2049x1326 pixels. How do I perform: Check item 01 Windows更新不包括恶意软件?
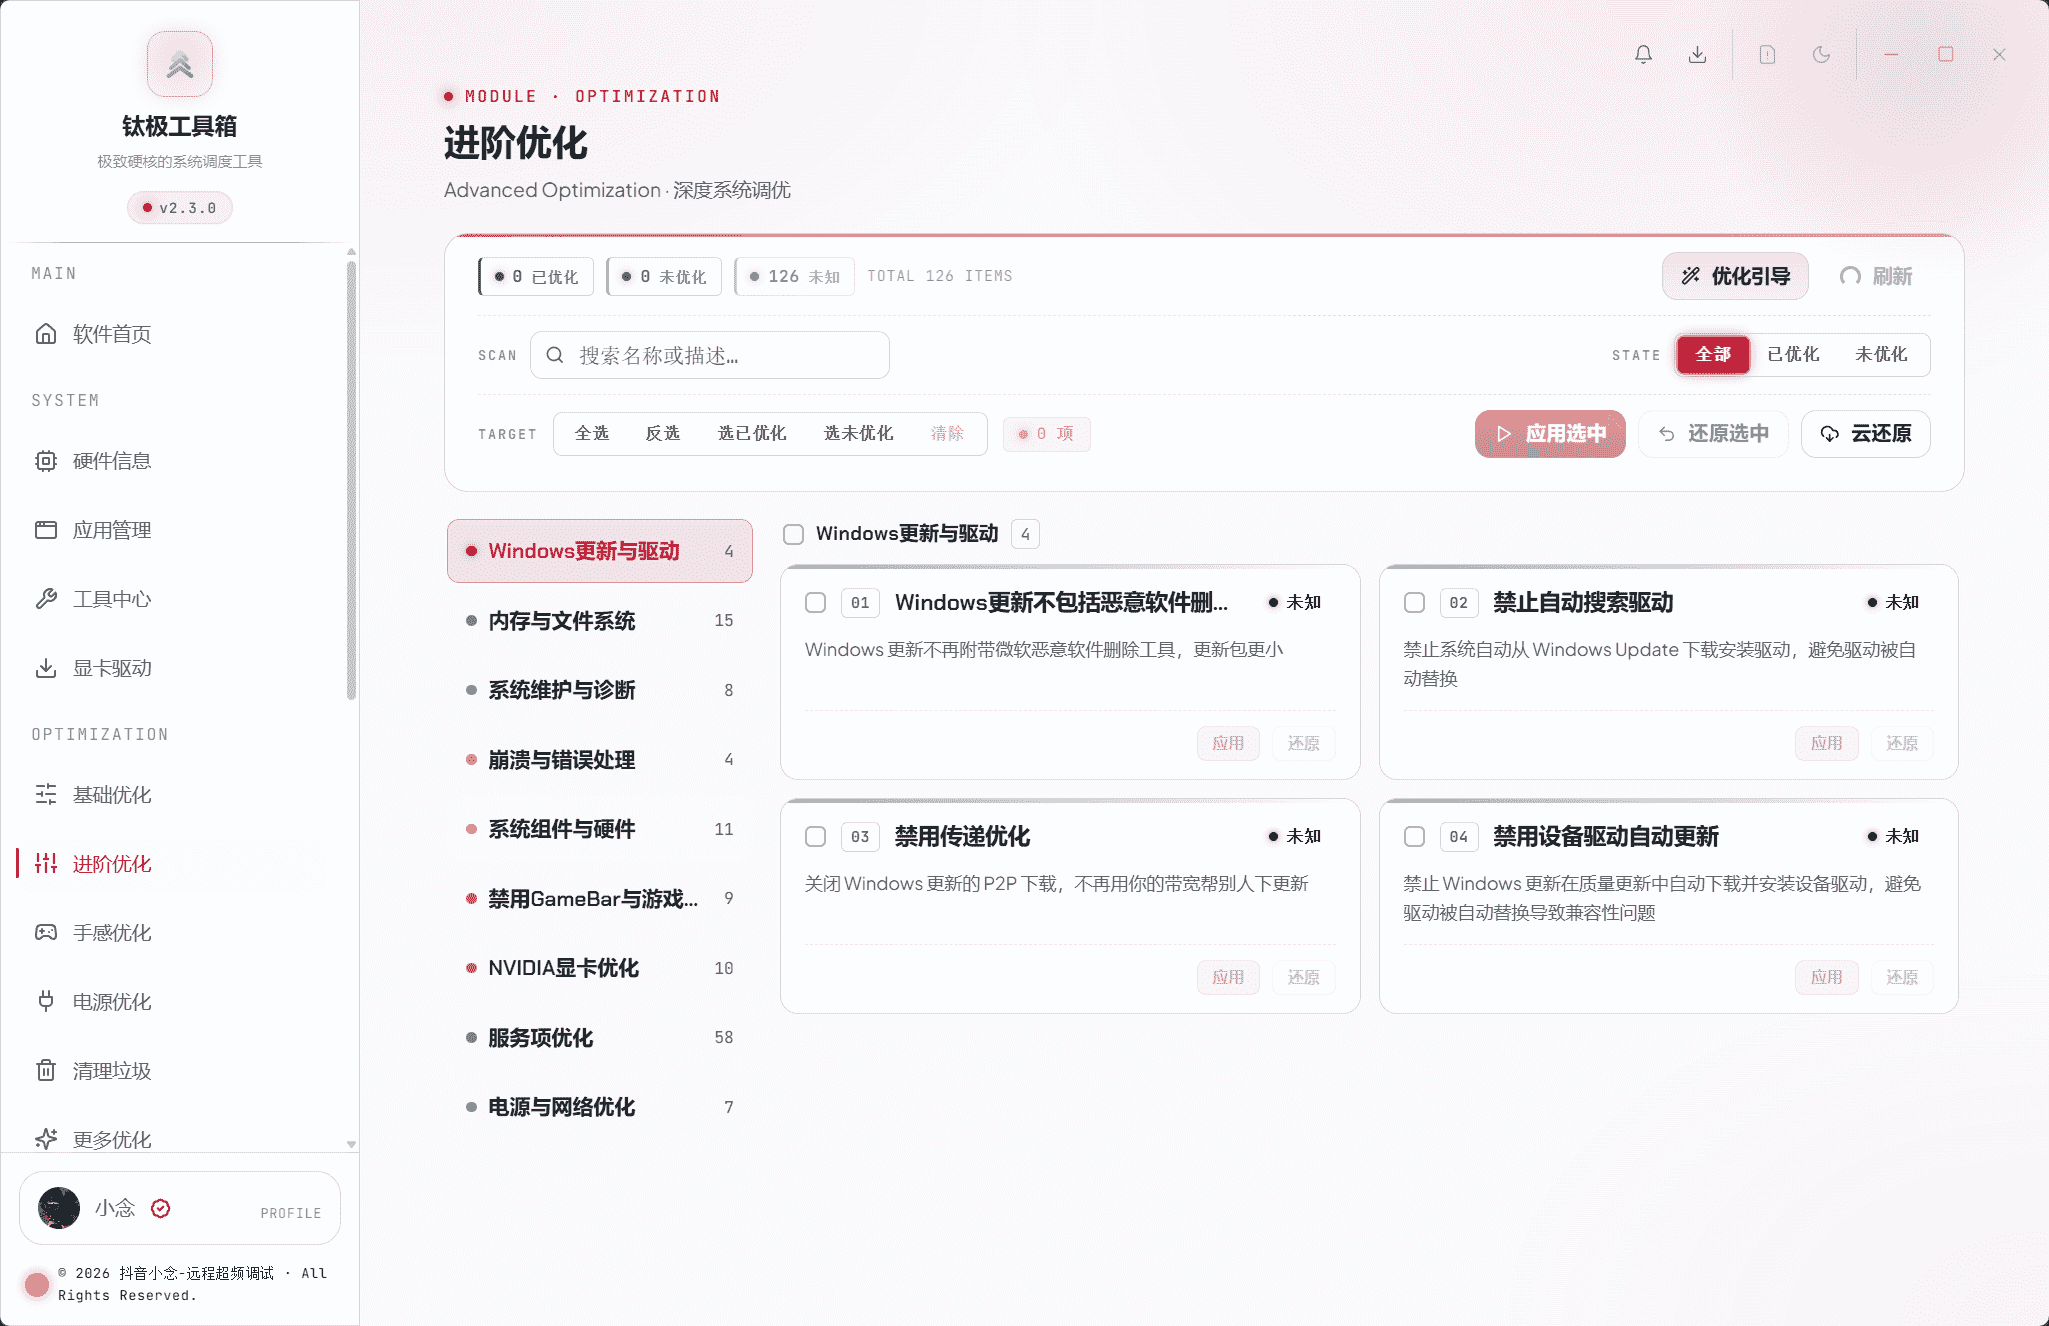(x=815, y=603)
